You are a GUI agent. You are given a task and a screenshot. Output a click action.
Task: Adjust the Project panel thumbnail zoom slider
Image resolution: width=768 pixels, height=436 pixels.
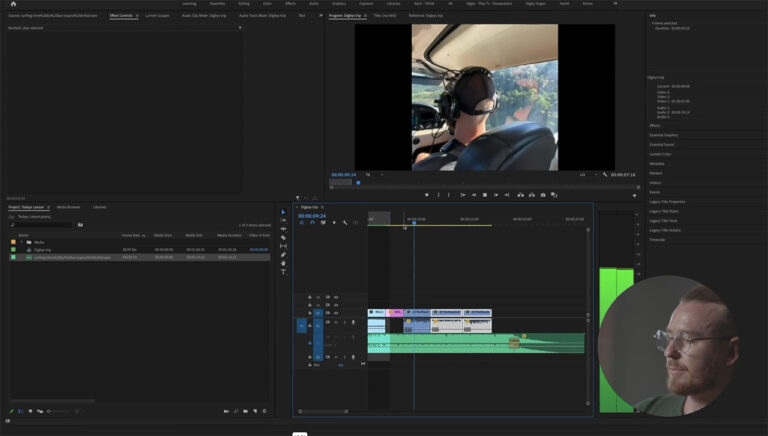point(59,411)
